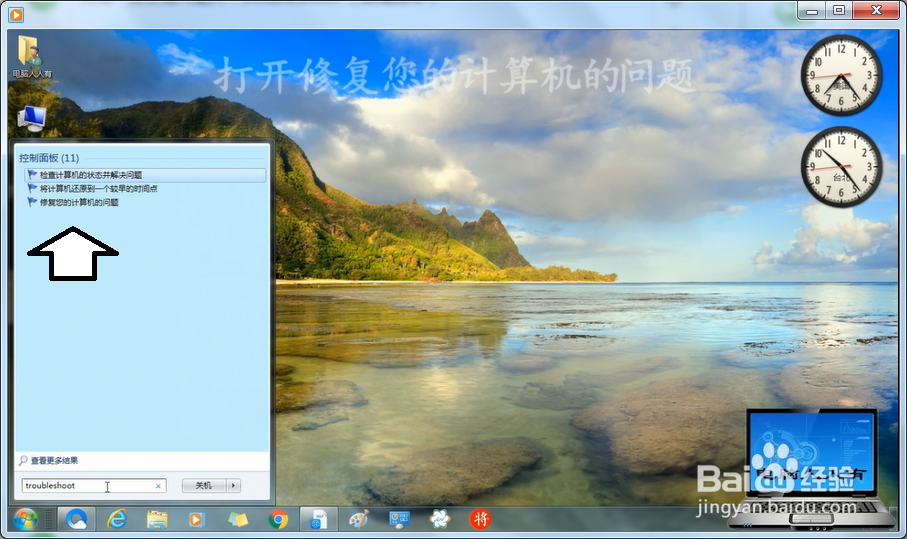This screenshot has width=907, height=539.
Task: Open the Control Panel taskbar icon
Action: pyautogui.click(x=399, y=519)
